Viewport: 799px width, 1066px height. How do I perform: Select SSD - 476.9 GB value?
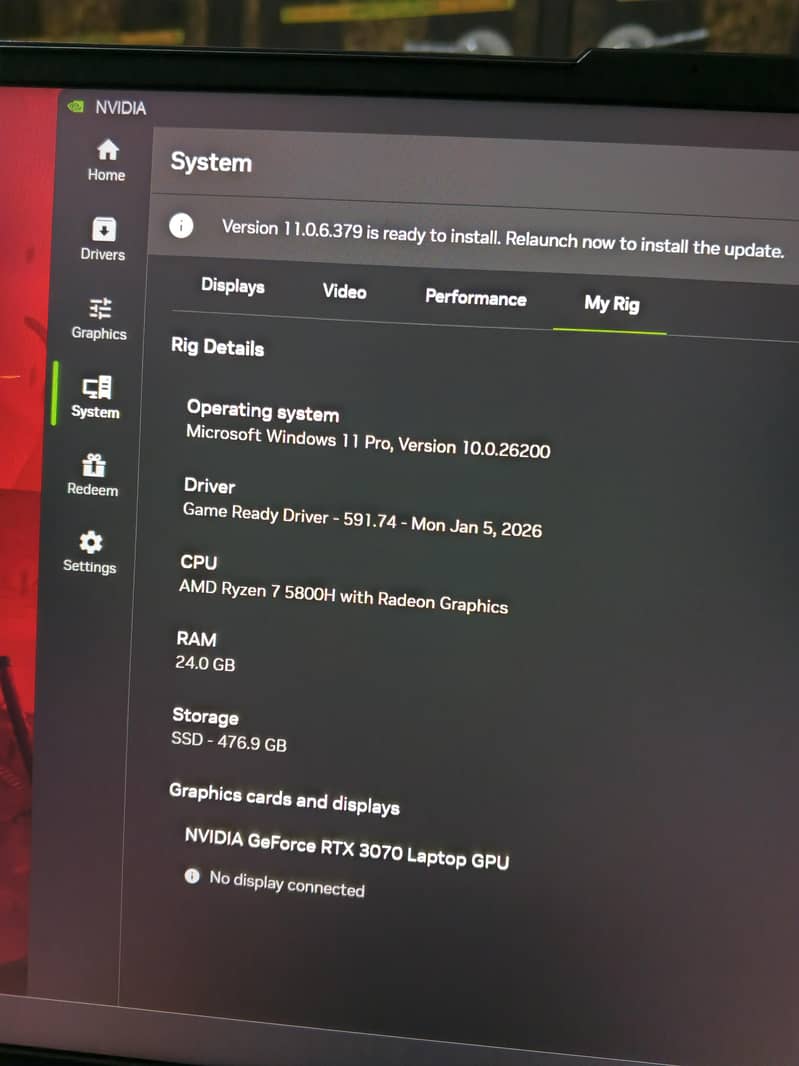point(229,742)
